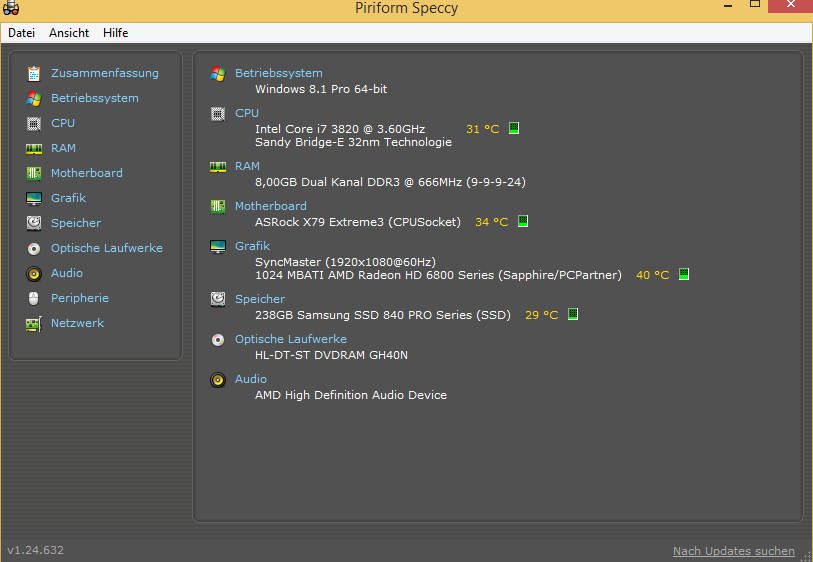The height and width of the screenshot is (562, 813).
Task: Click the text HL-DT-ST DVDRAM GH40N
Action: coord(331,355)
